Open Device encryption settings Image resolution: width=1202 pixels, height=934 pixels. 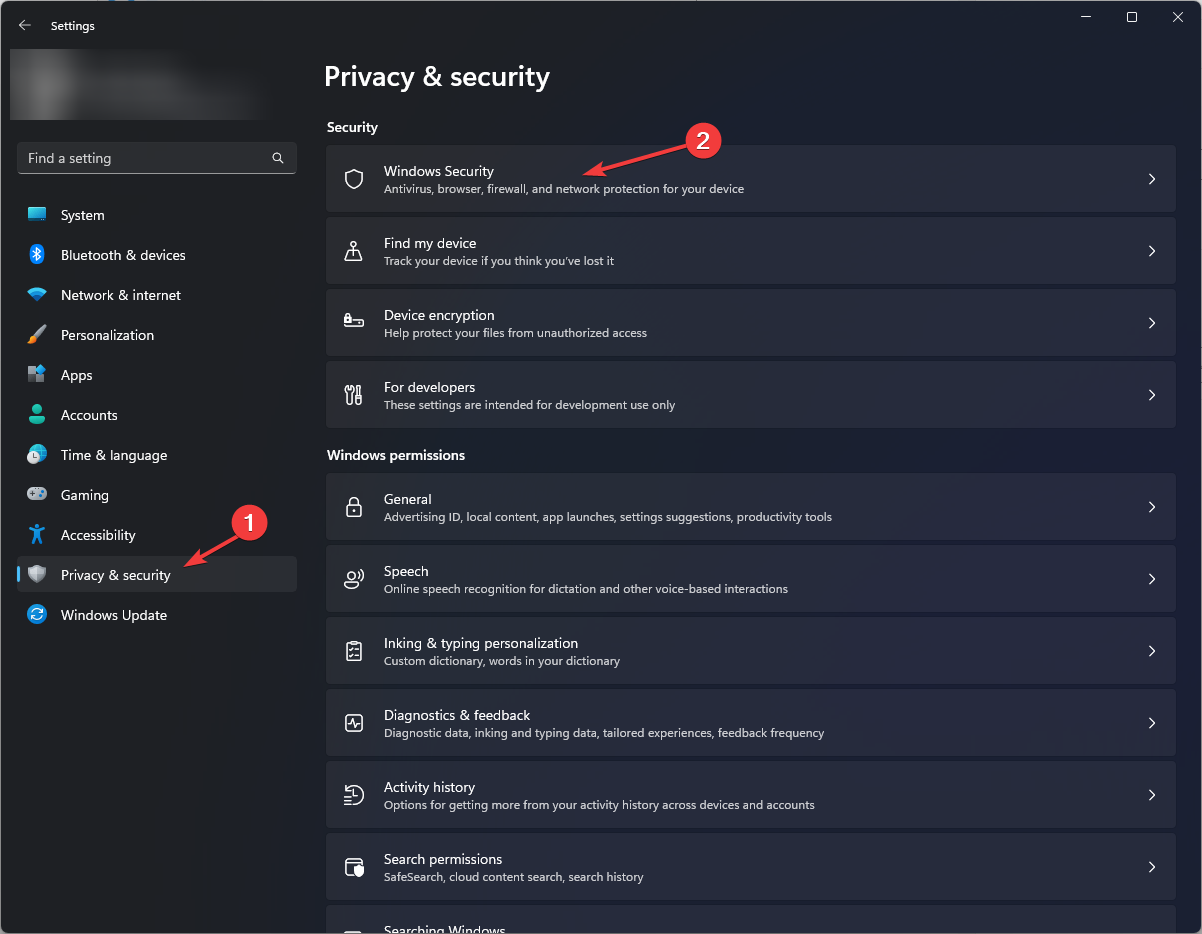point(751,323)
